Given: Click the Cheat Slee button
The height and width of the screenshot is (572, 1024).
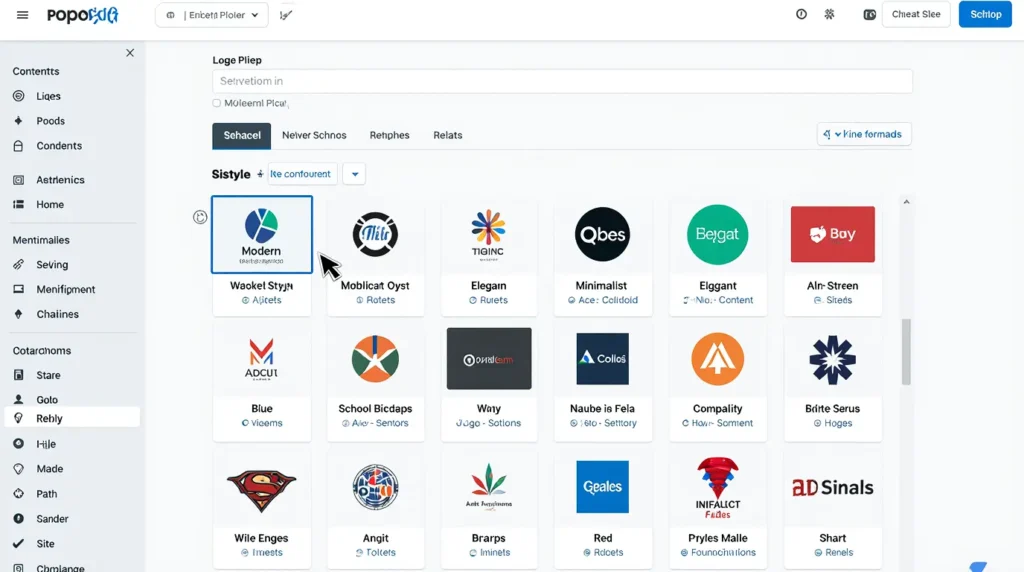Looking at the screenshot, I should pyautogui.click(x=916, y=14).
